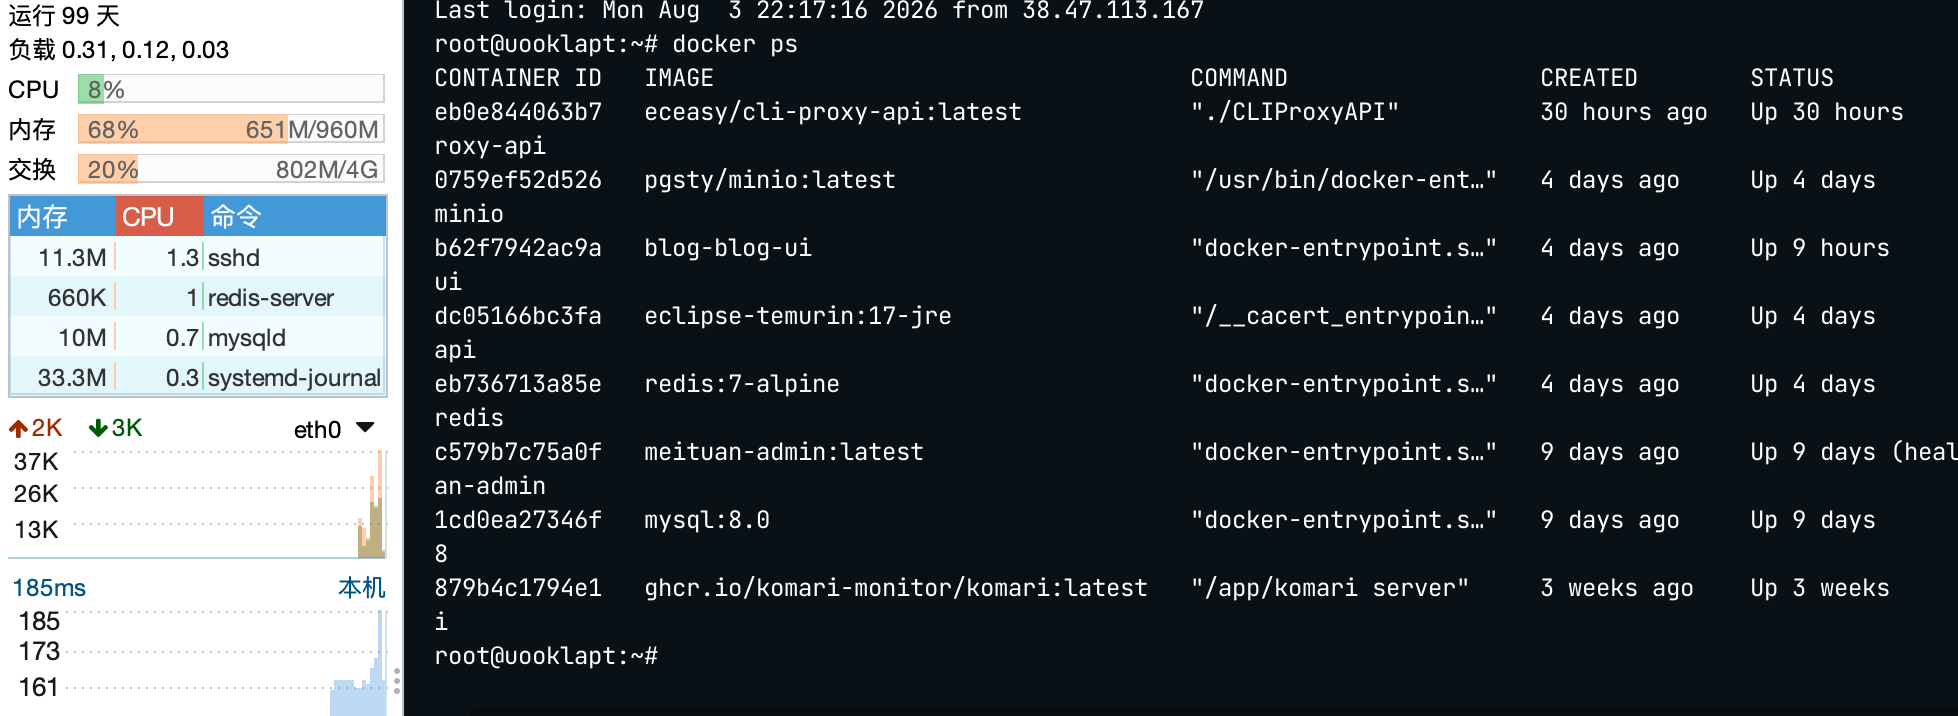Click the sidebar divider drag handle

tap(397, 681)
